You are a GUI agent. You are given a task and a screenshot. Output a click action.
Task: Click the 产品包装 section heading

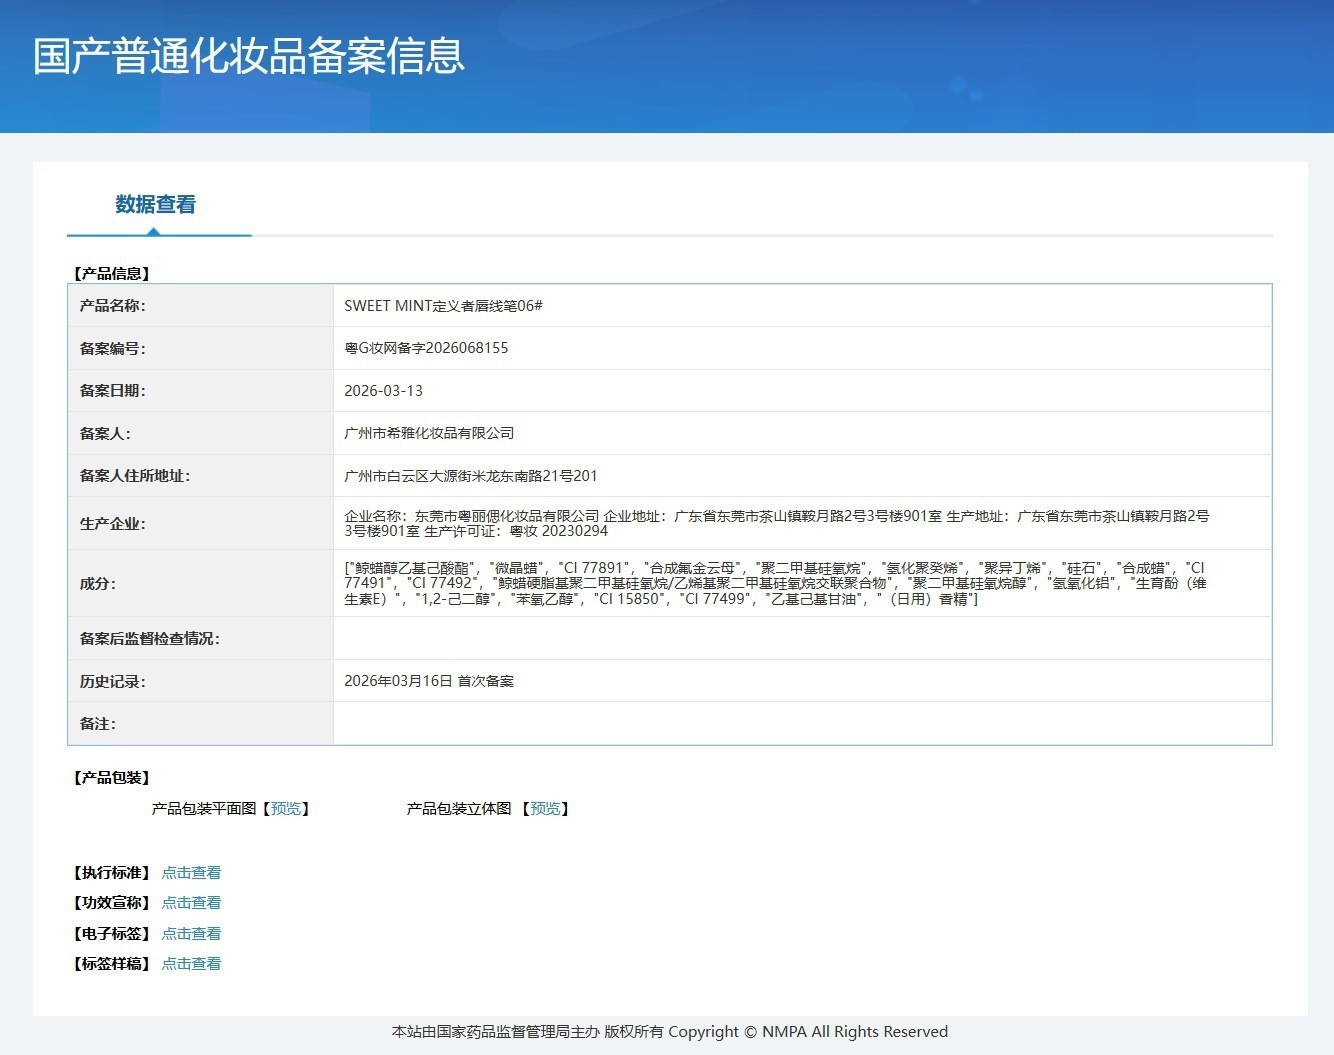pos(111,778)
